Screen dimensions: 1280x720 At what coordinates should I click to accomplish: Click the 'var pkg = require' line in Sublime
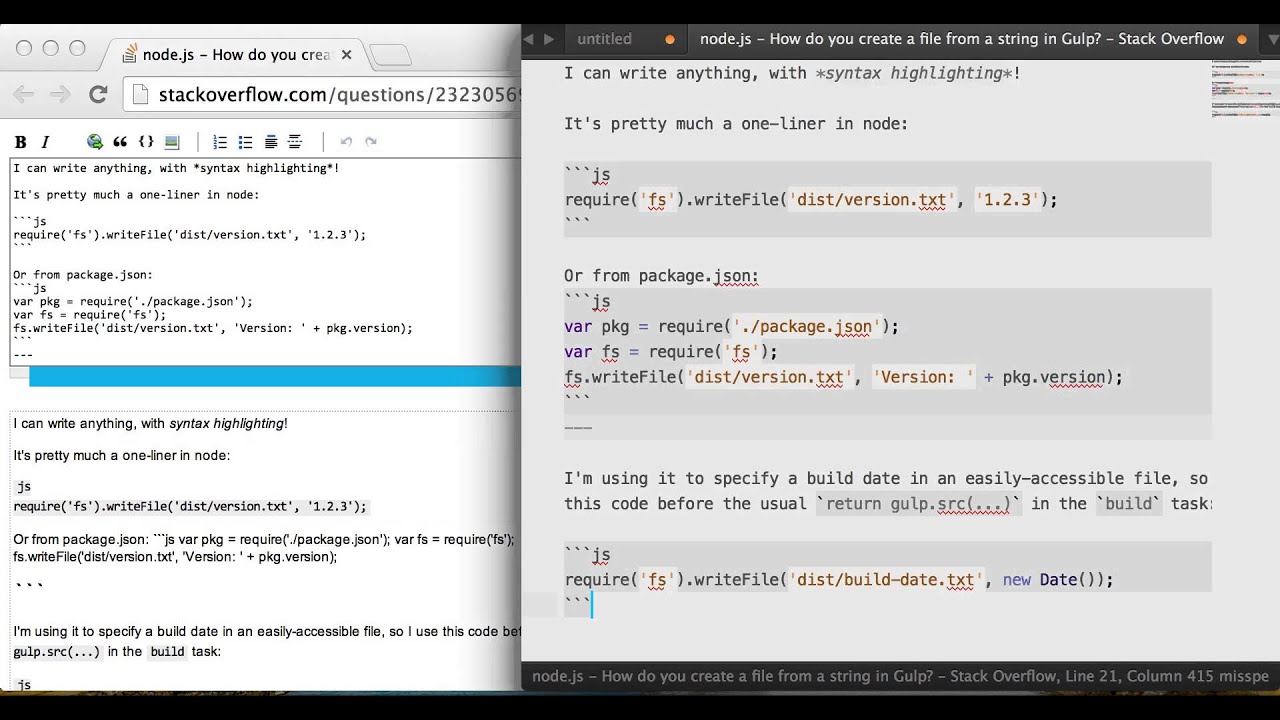tap(731, 327)
